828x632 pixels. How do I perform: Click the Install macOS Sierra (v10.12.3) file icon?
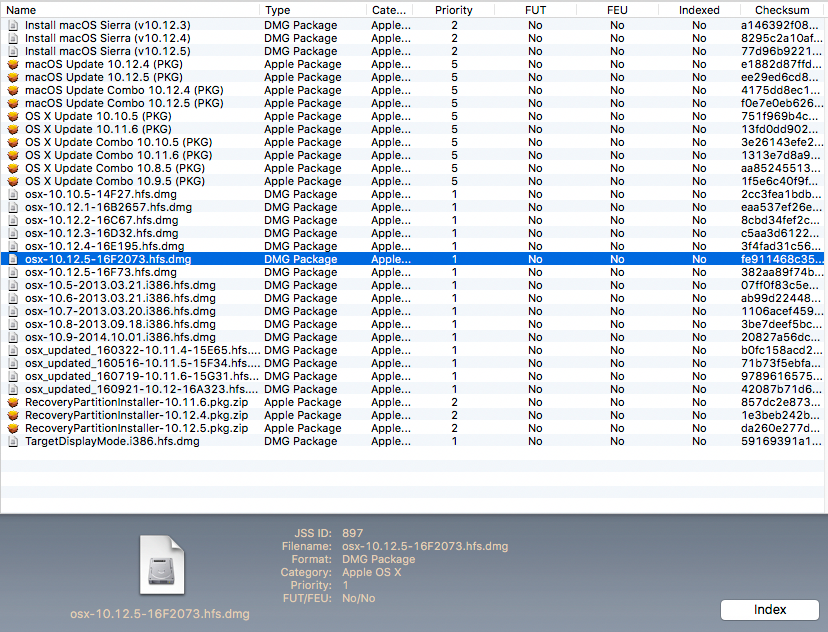click(13, 25)
